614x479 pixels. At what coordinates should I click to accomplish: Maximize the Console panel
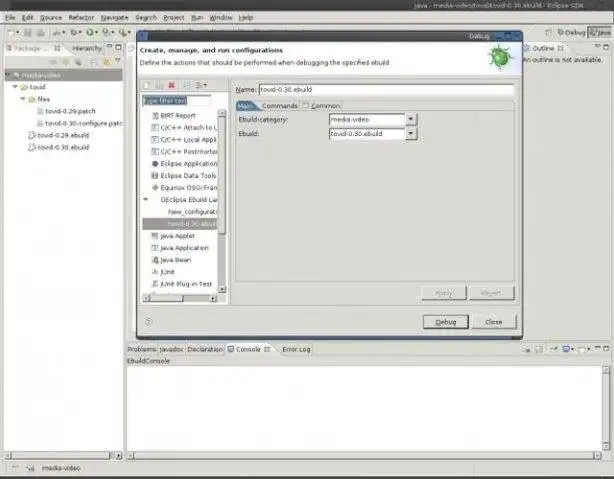tap(606, 348)
